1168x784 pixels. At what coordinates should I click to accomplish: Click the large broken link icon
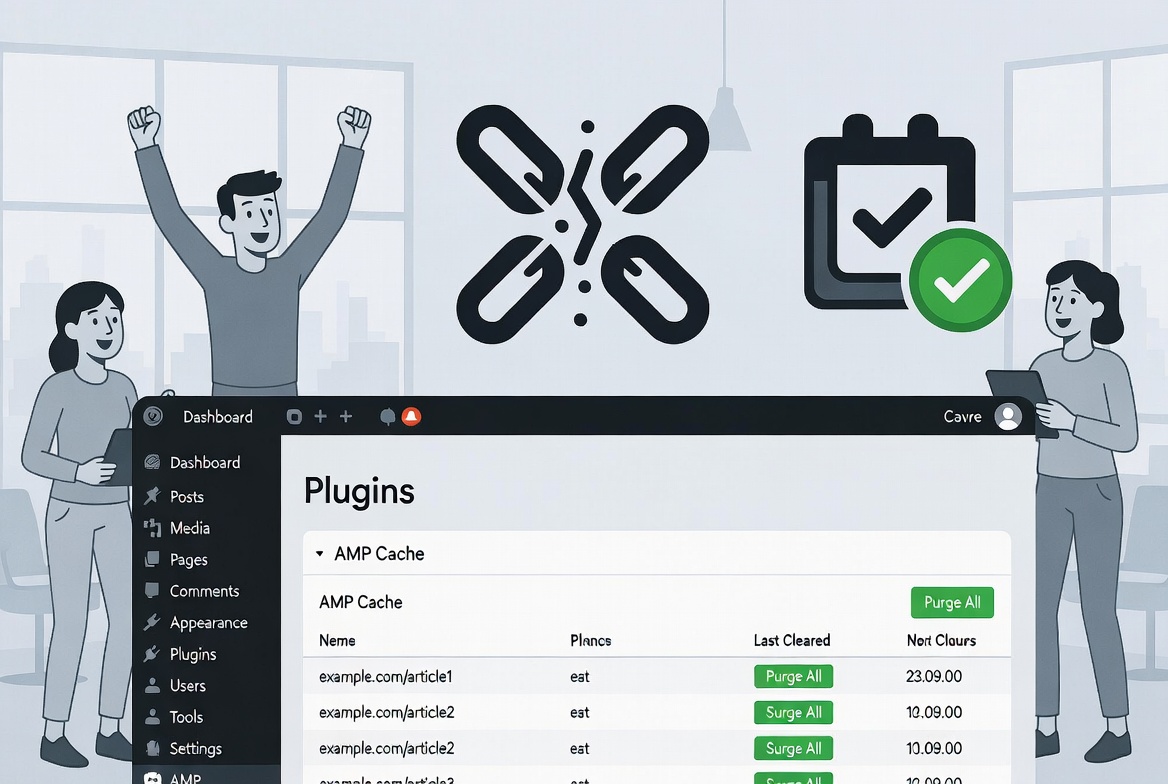[583, 224]
